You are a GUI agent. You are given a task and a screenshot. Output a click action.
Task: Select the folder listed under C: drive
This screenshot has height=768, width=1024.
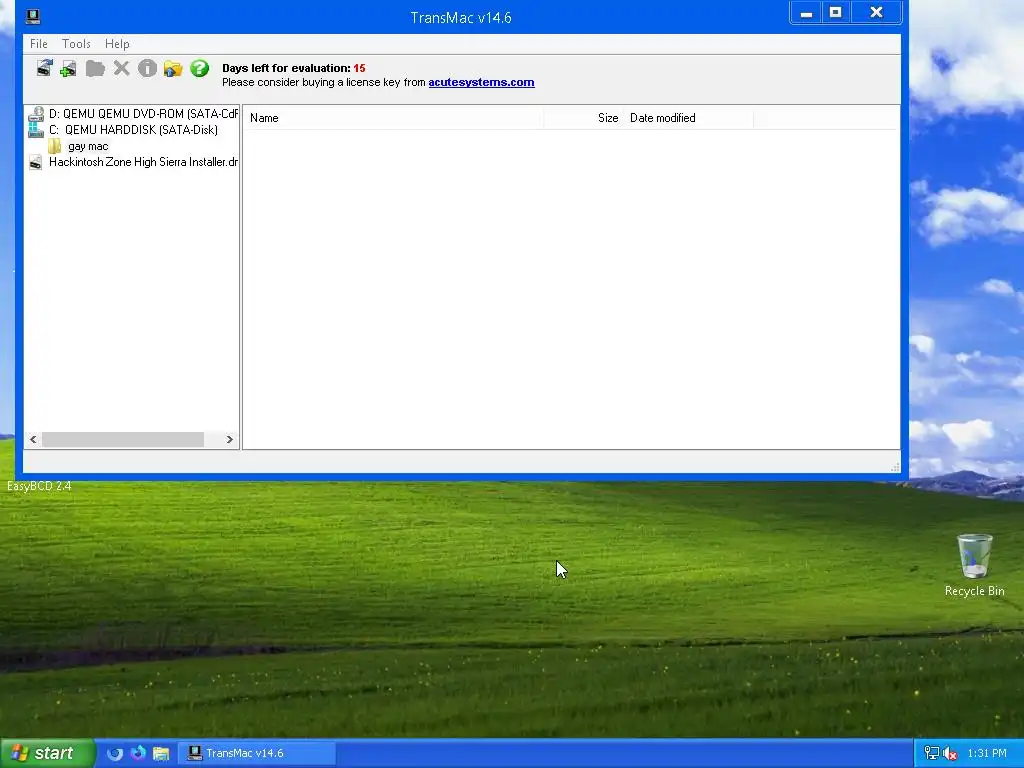78,146
